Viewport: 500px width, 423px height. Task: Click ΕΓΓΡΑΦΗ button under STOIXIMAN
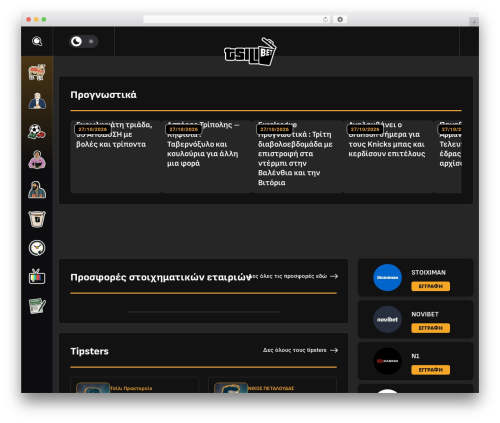[431, 286]
